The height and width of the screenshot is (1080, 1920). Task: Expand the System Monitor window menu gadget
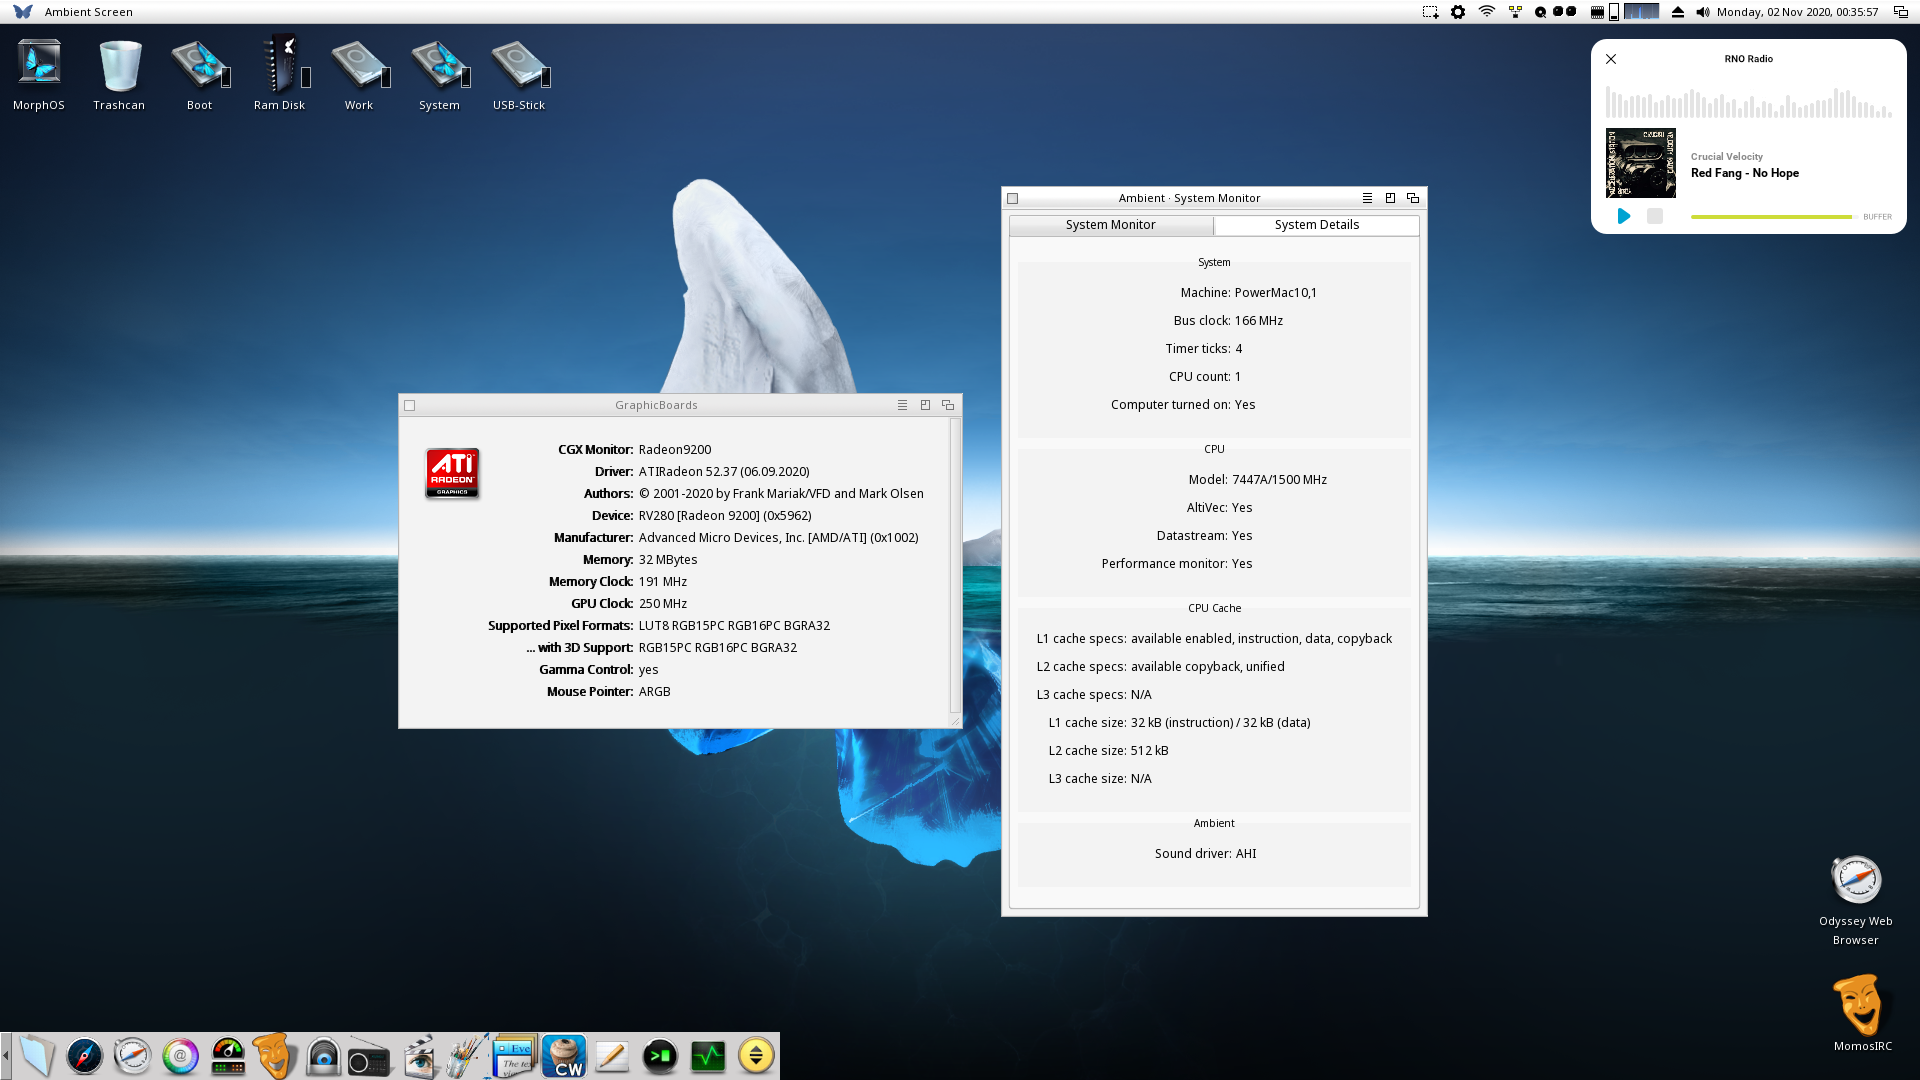1367,198
